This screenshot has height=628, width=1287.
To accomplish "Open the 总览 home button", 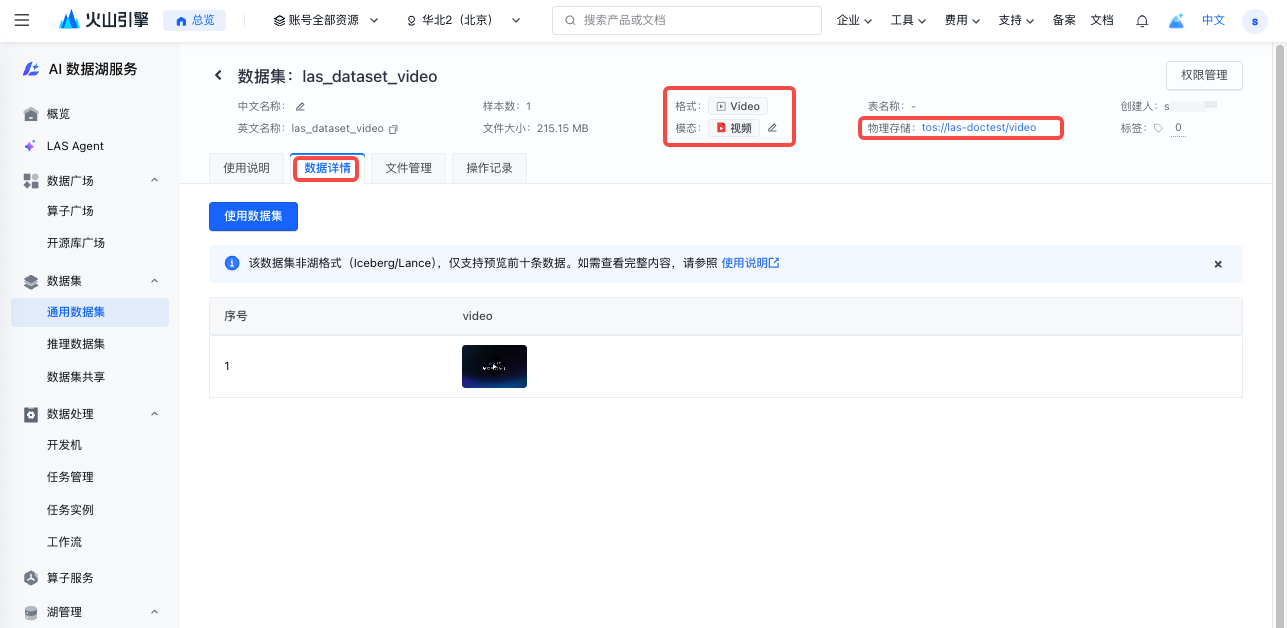I will [x=195, y=20].
